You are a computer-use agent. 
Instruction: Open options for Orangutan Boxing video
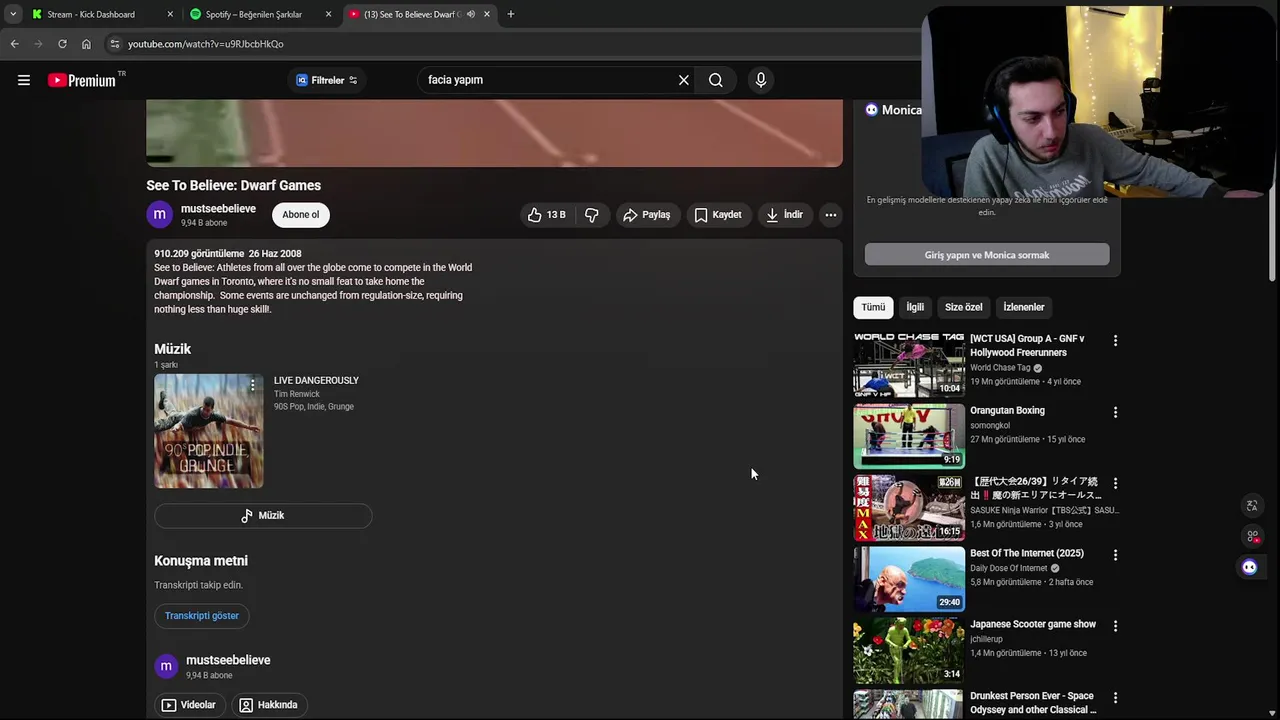click(x=1115, y=412)
